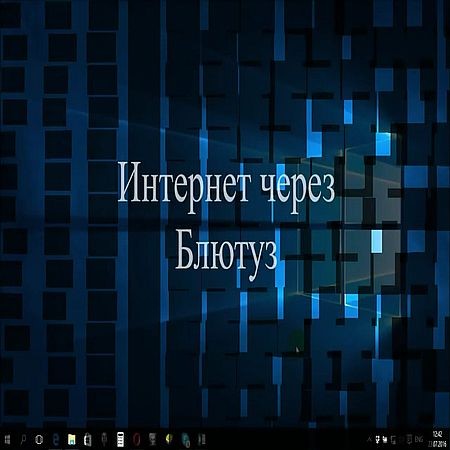Open the Windows Start menu
Image resolution: width=450 pixels, height=450 pixels.
(x=7, y=440)
